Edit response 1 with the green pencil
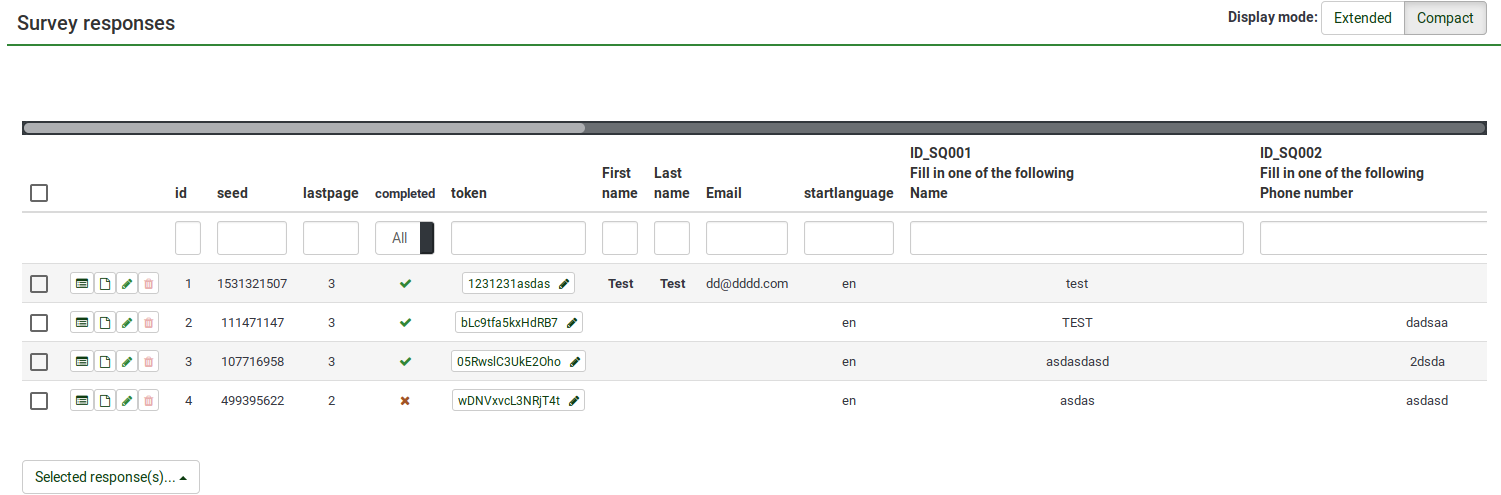1501x495 pixels. tap(126, 284)
